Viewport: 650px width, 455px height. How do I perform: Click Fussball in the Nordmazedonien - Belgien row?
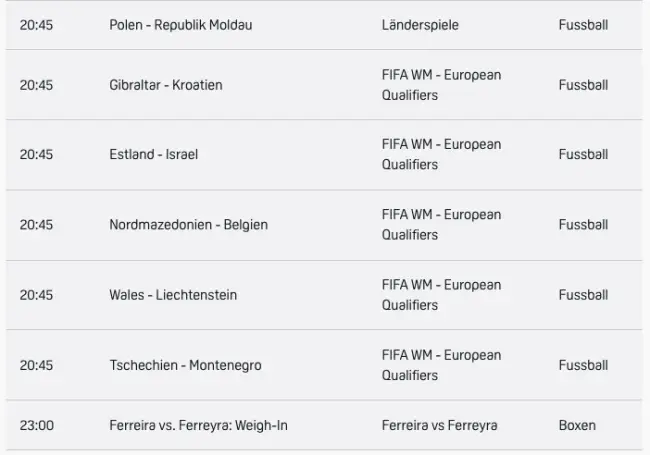point(583,225)
